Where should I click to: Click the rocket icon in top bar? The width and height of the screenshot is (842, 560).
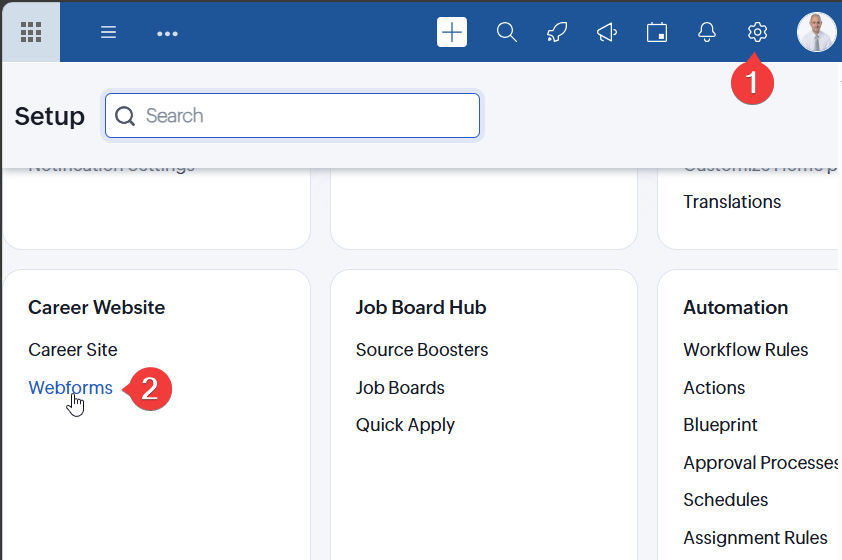[557, 32]
